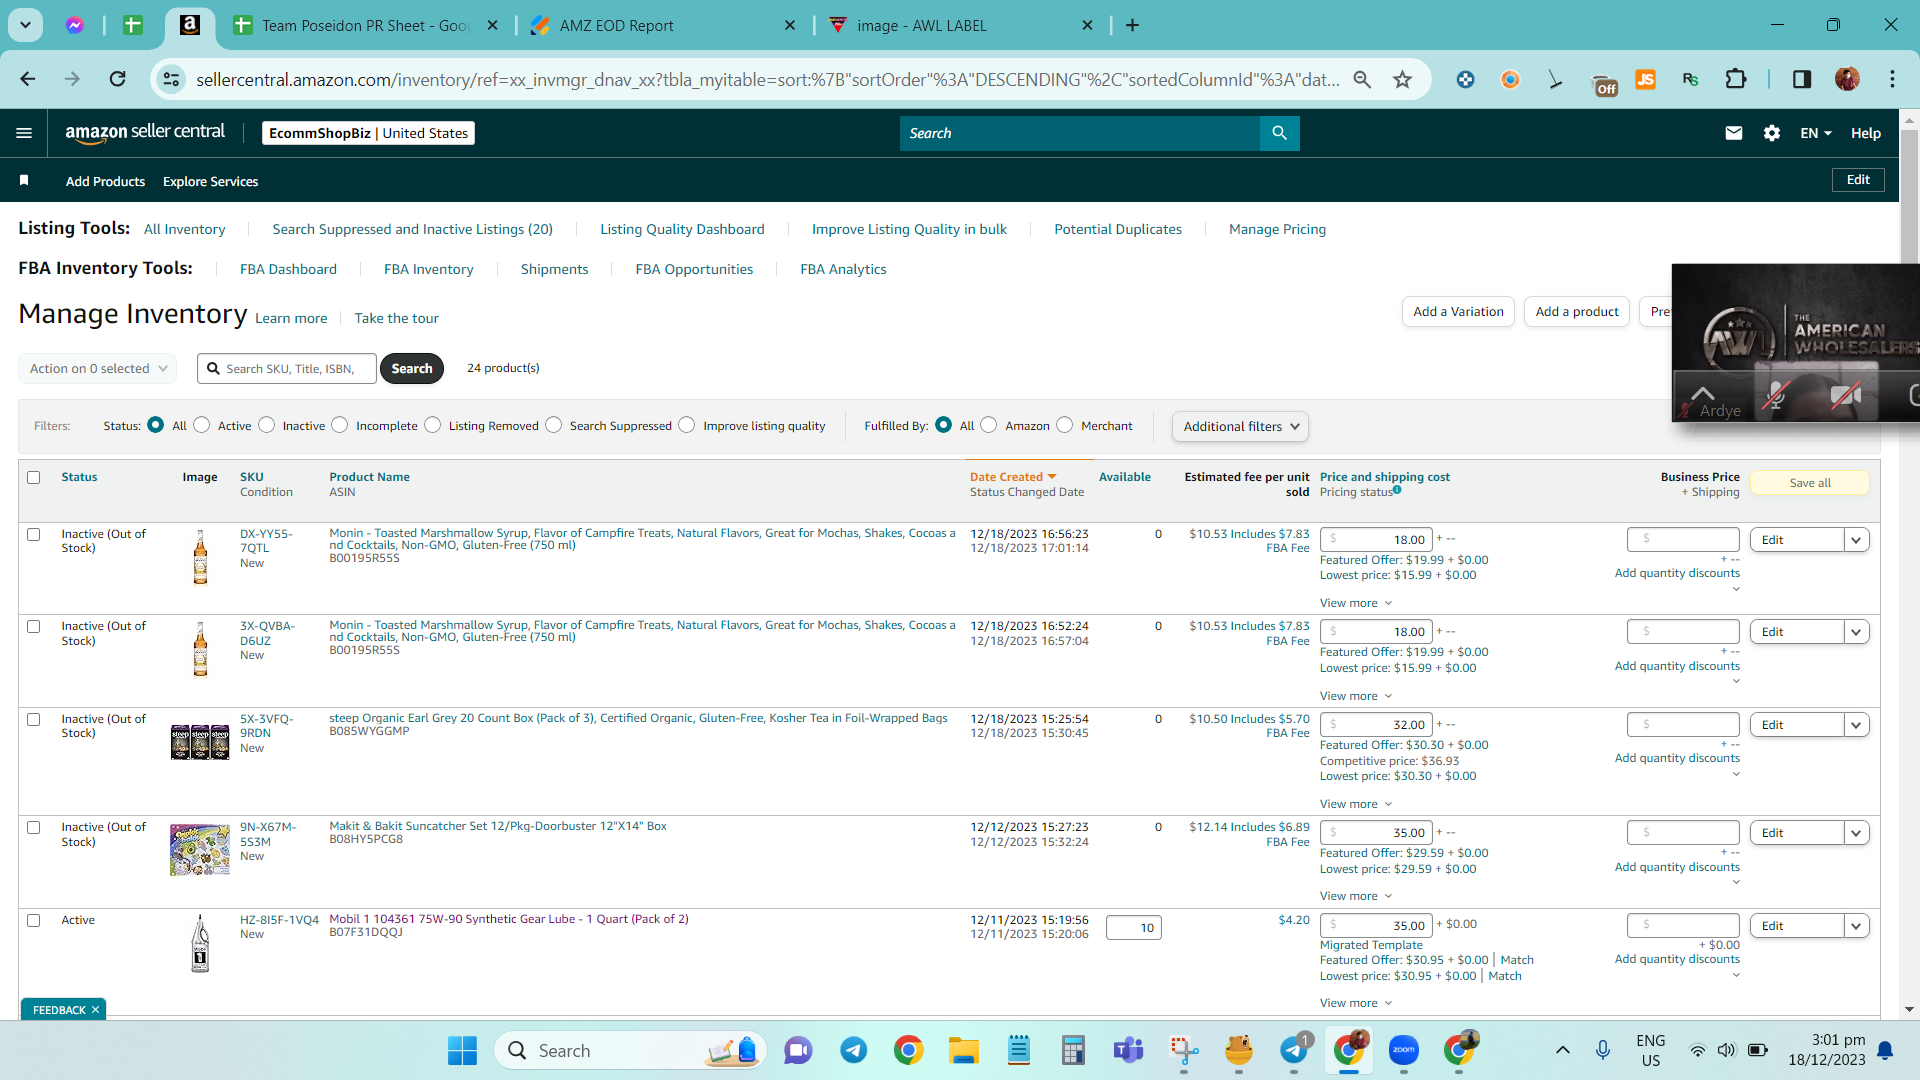Switch to Team Poseidon PR Sheet tab
The image size is (1920, 1080).
pyautogui.click(x=365, y=25)
